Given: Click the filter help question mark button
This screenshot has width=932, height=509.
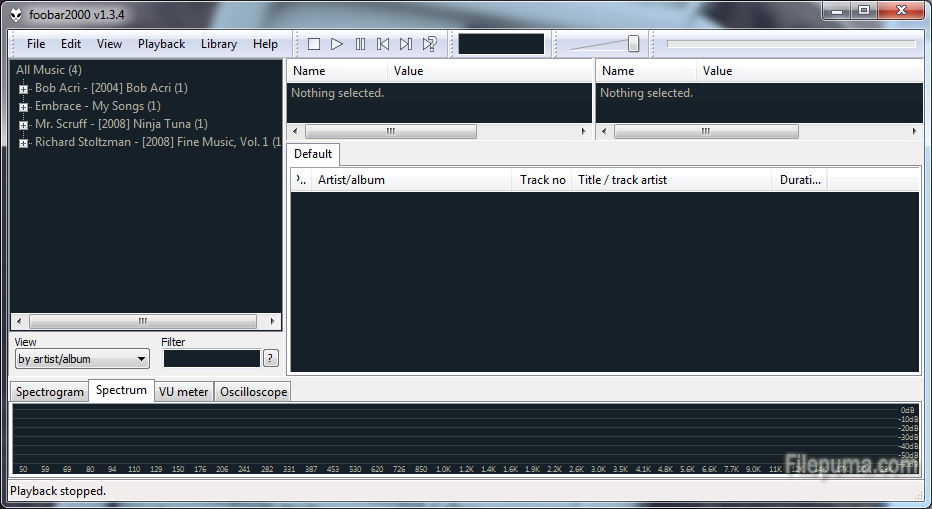Looking at the screenshot, I should tap(270, 358).
